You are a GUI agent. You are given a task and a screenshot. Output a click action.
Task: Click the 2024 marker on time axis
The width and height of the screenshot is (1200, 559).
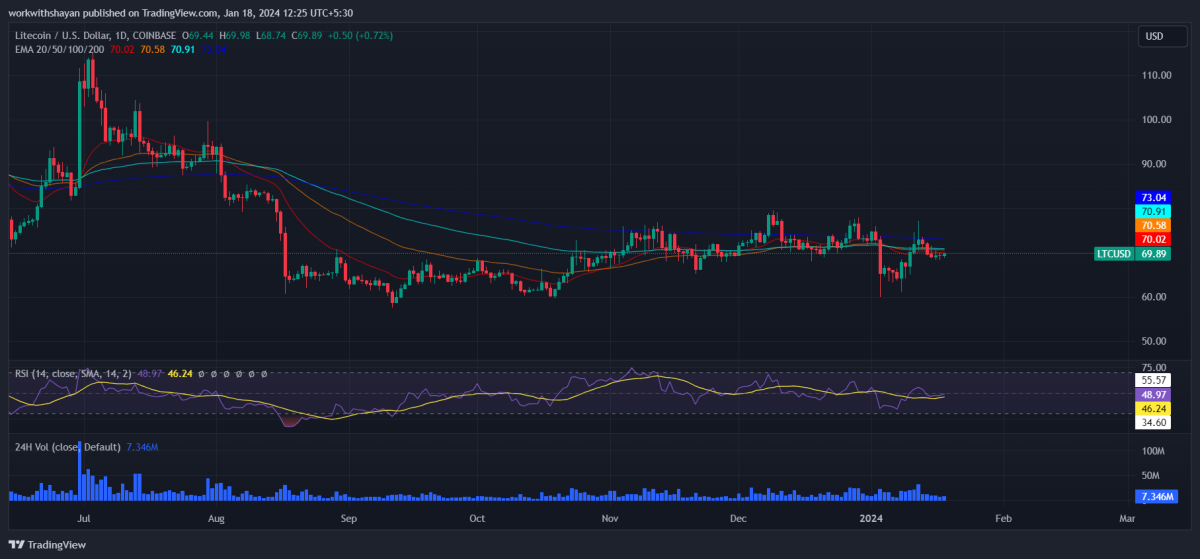(871, 519)
